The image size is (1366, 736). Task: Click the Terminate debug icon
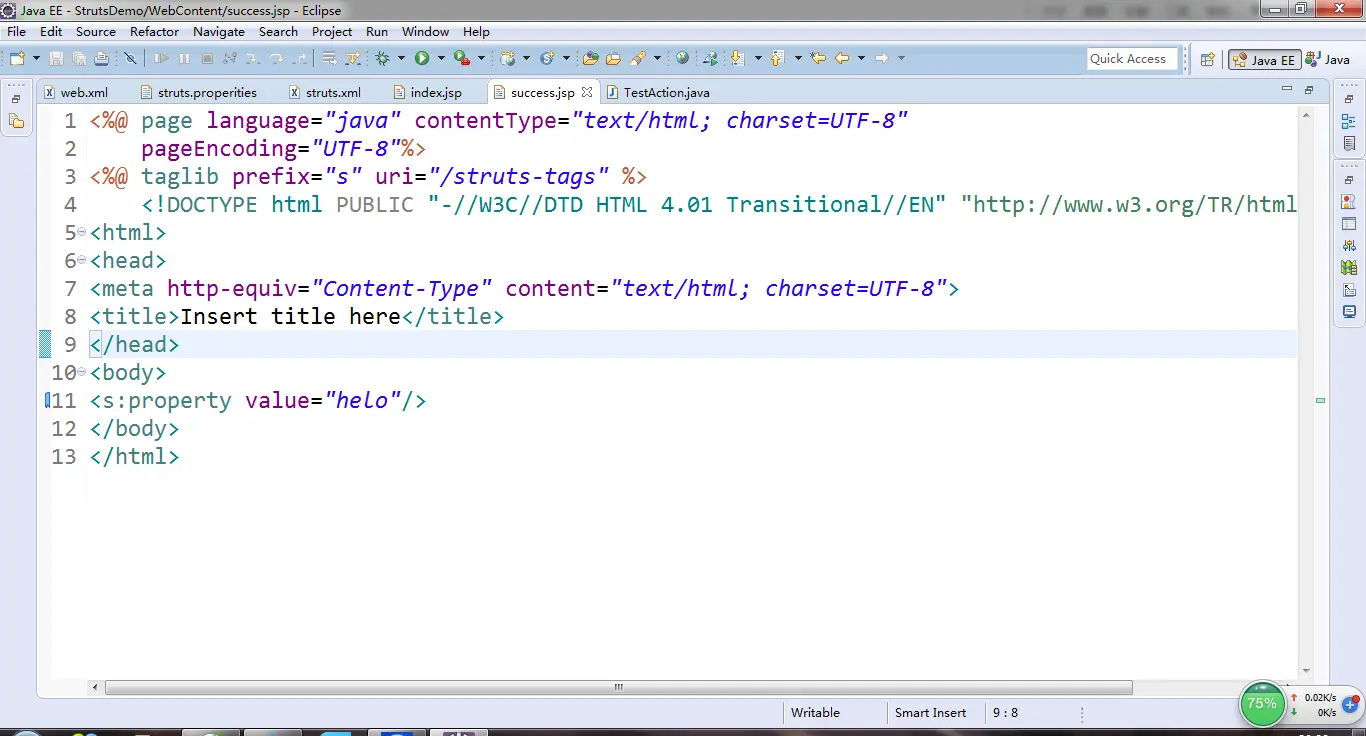tap(207, 58)
